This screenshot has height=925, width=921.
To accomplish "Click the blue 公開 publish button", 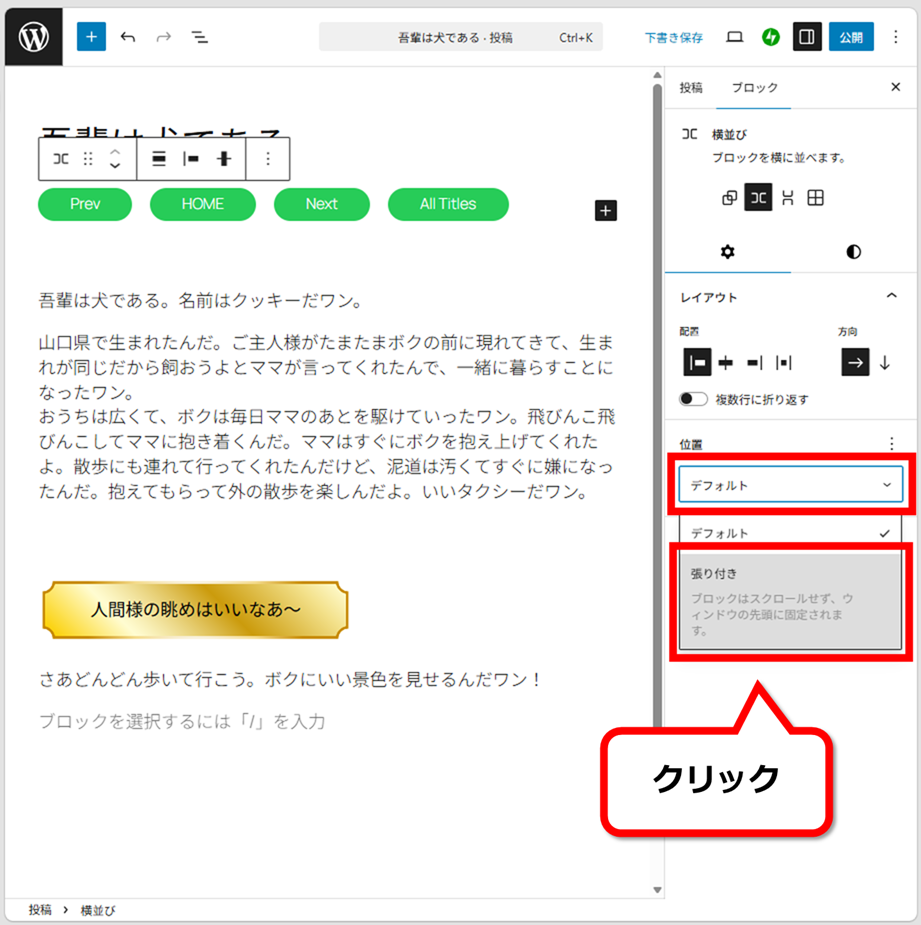I will 851,37.
